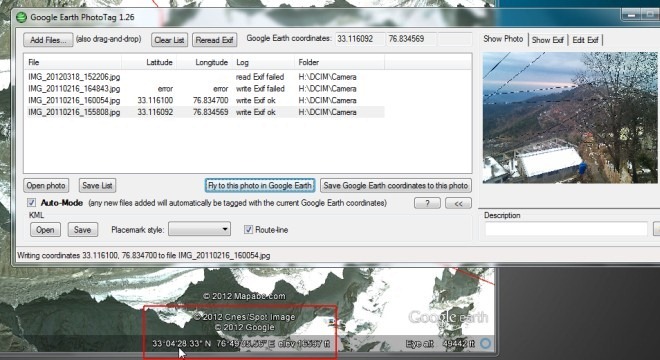Viewport: 660px width, 360px height.
Task: Click Fly to this photo in Google Earth
Action: [x=260, y=185]
